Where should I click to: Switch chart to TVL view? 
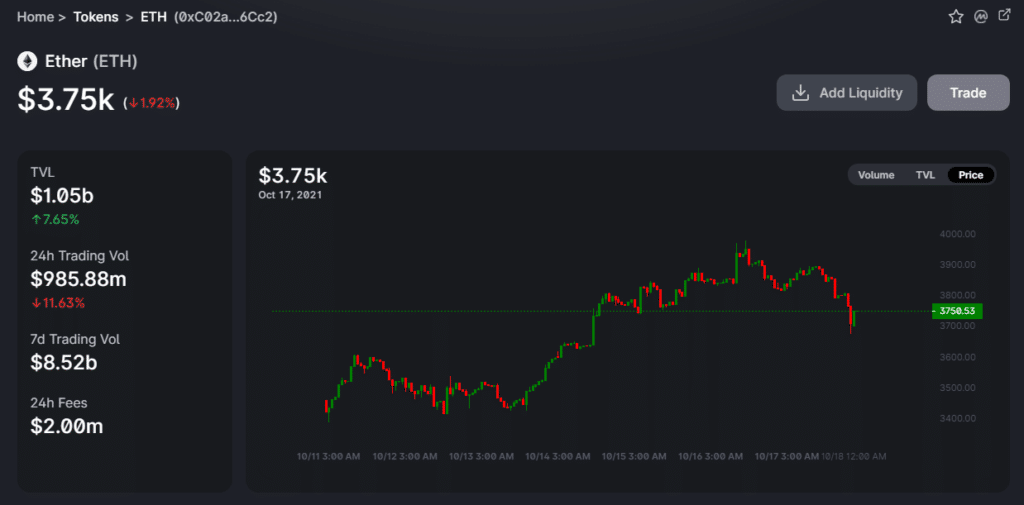[925, 175]
